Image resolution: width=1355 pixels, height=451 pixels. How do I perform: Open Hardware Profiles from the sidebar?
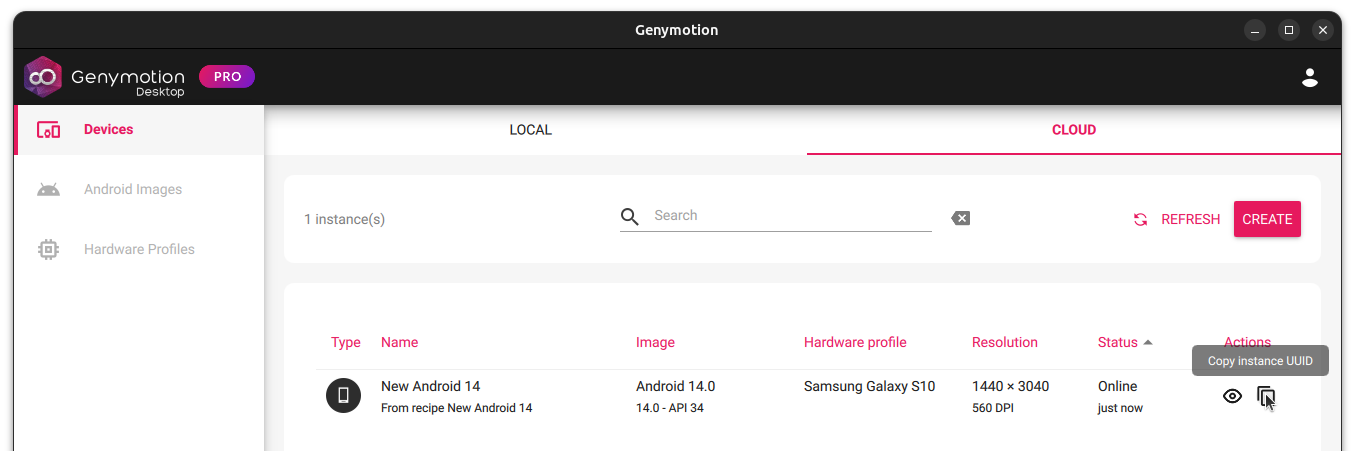coord(138,250)
